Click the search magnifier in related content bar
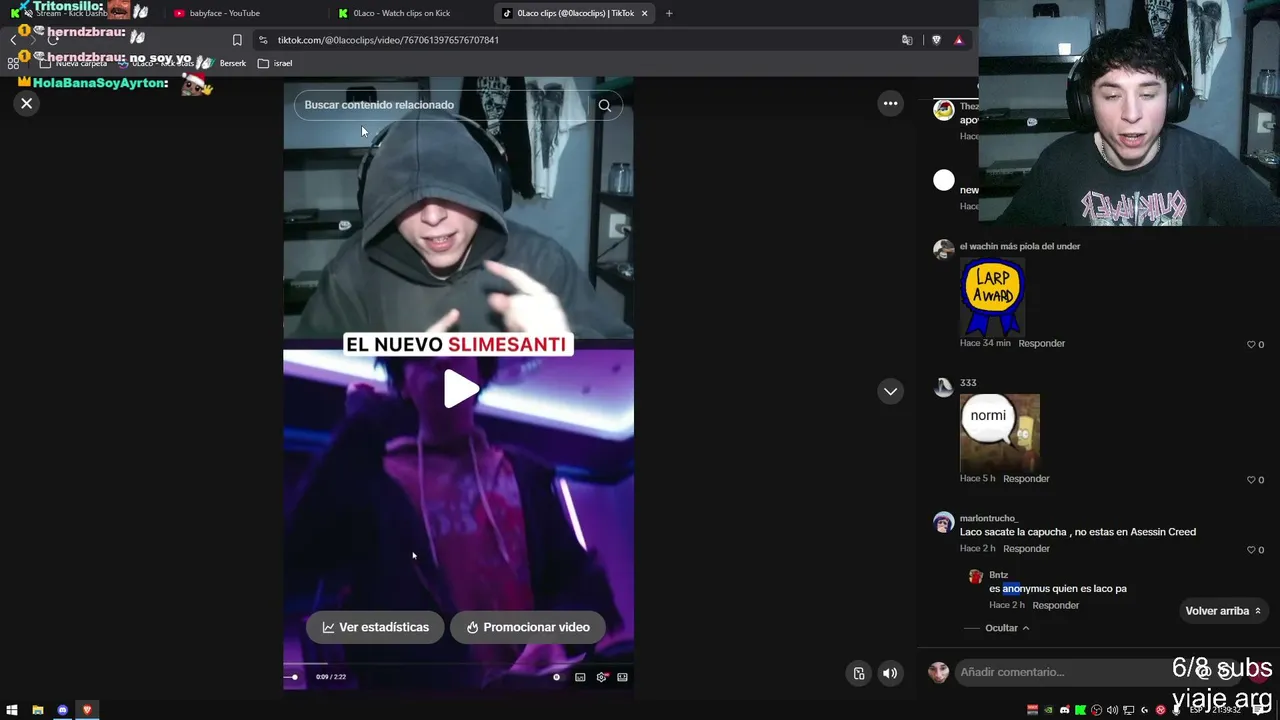Screen dimensions: 1280x720 [604, 105]
